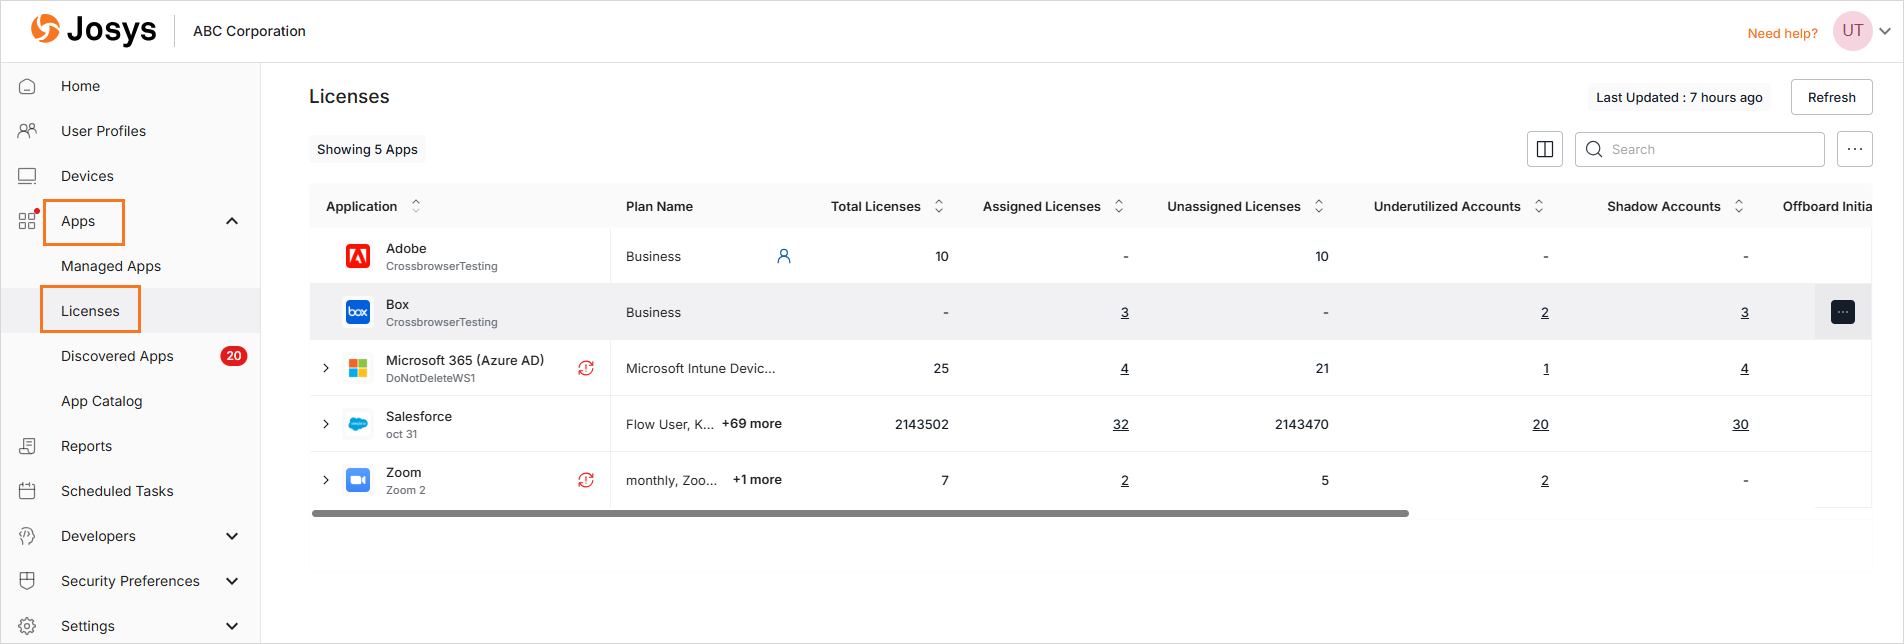Open App Catalog submenu item
The width and height of the screenshot is (1904, 644).
click(x=102, y=401)
